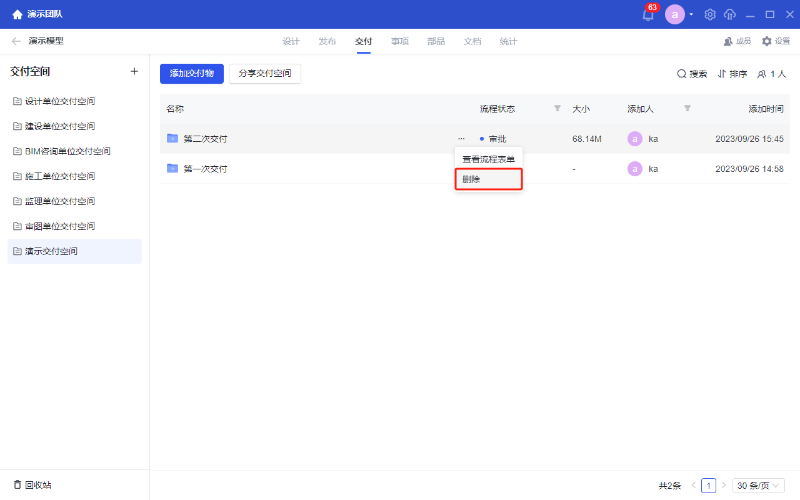This screenshot has height=500, width=800.
Task: Switch to the 设计 tab
Action: (x=291, y=41)
